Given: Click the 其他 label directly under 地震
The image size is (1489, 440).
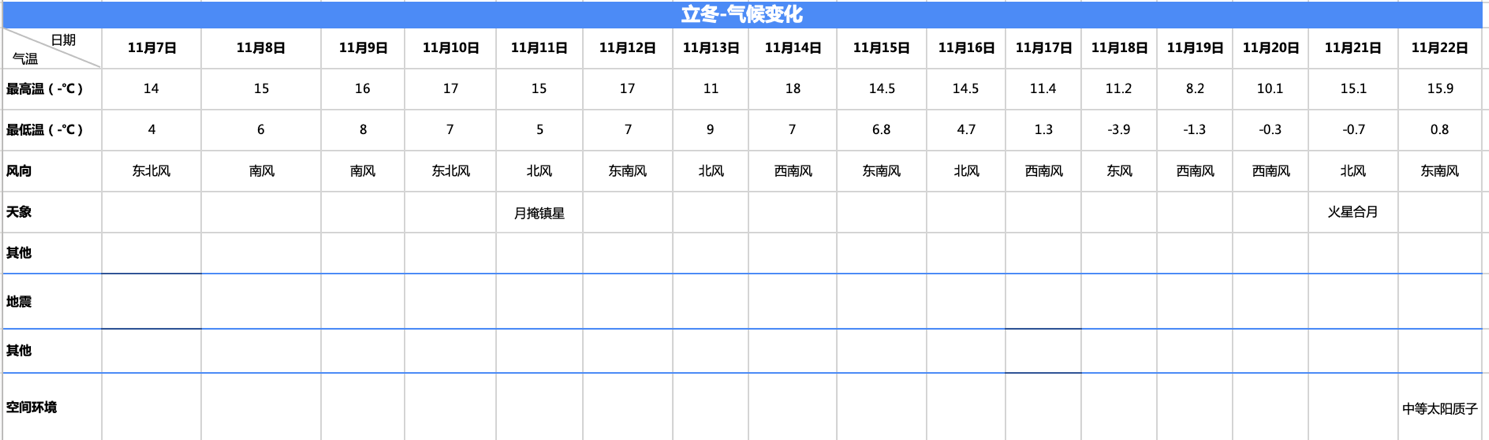Looking at the screenshot, I should [x=51, y=351].
